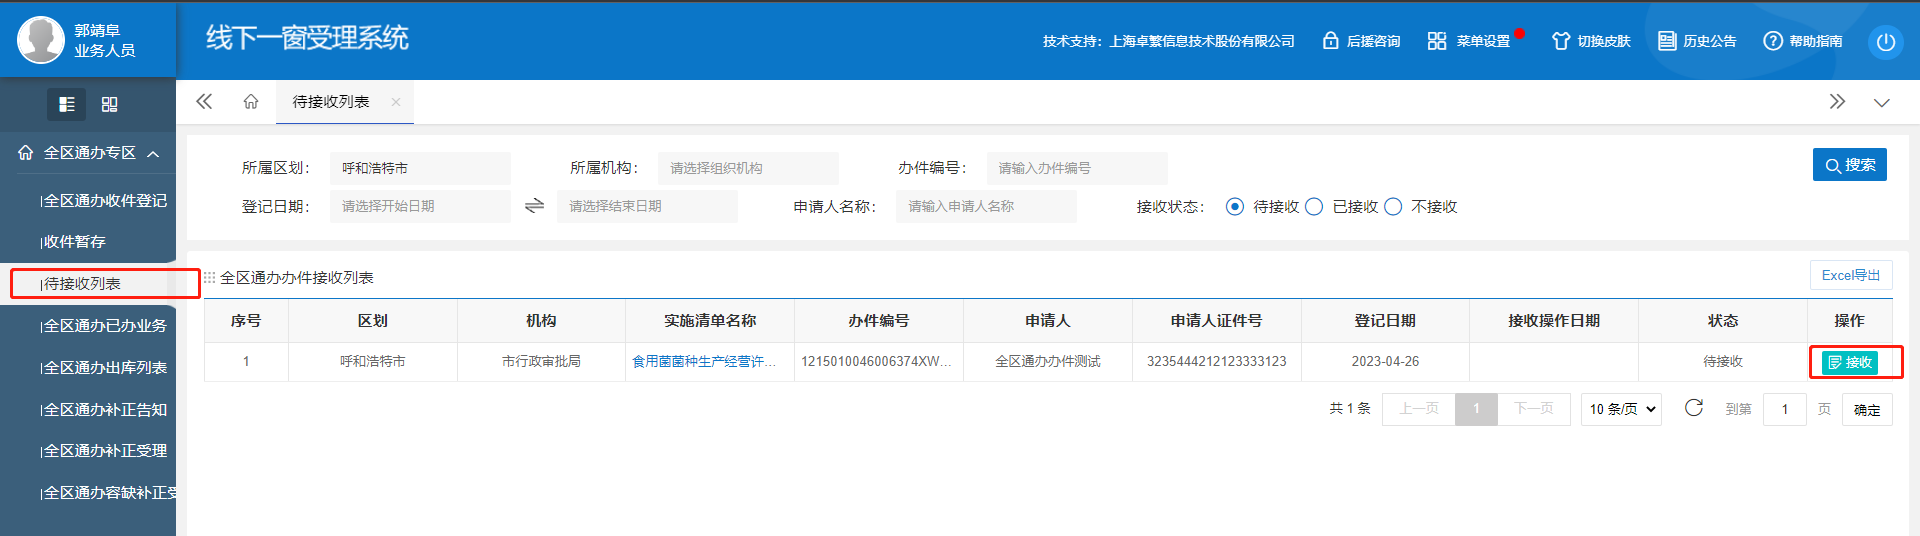
Task: Expand tab options chevron at right
Action: pos(1881,102)
